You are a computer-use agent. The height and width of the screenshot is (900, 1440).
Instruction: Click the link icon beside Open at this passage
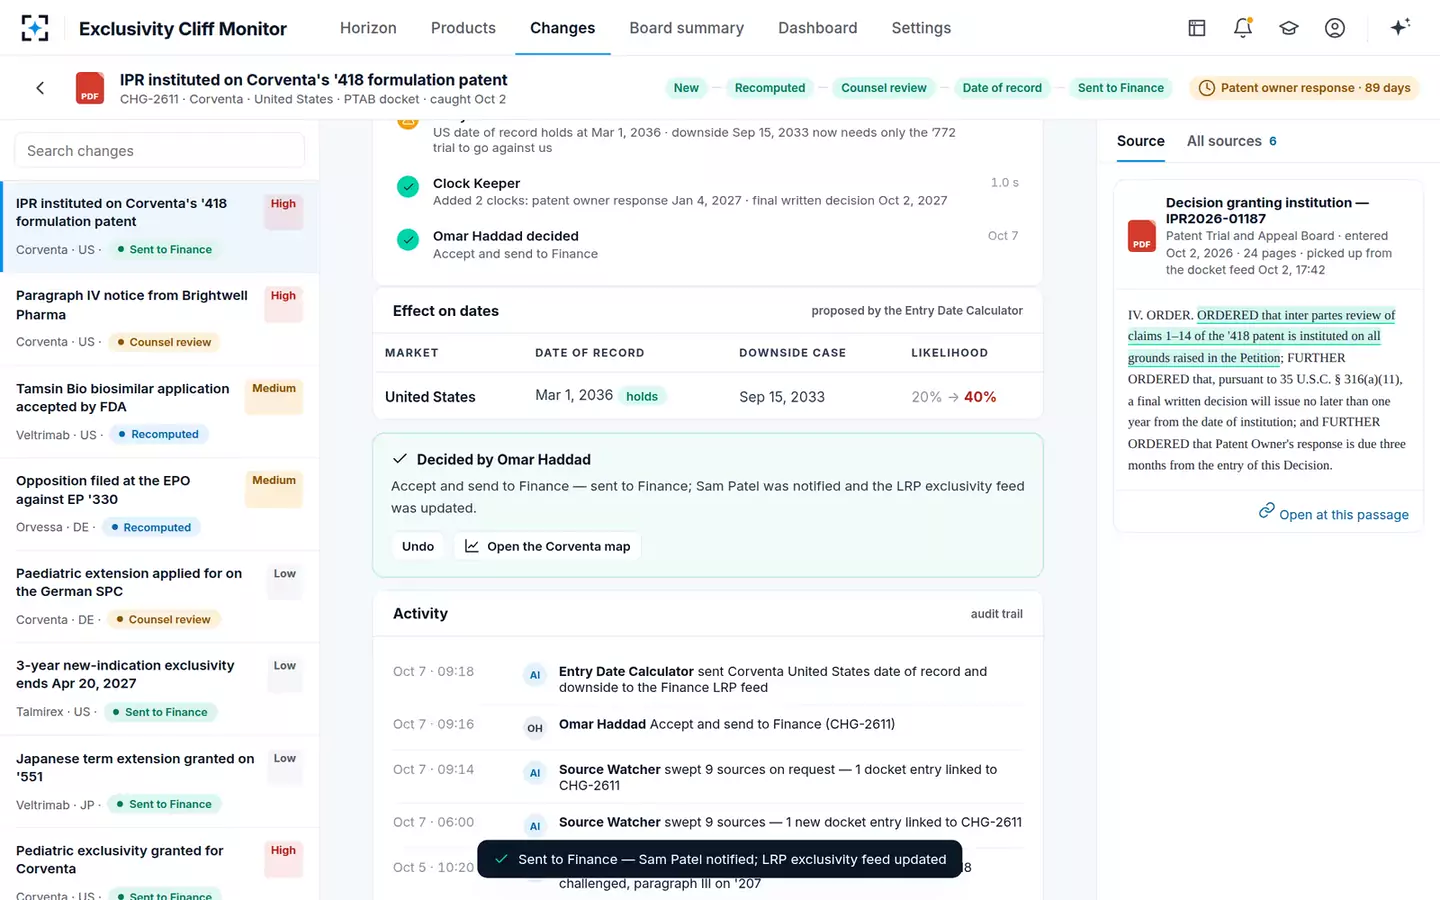1266,511
